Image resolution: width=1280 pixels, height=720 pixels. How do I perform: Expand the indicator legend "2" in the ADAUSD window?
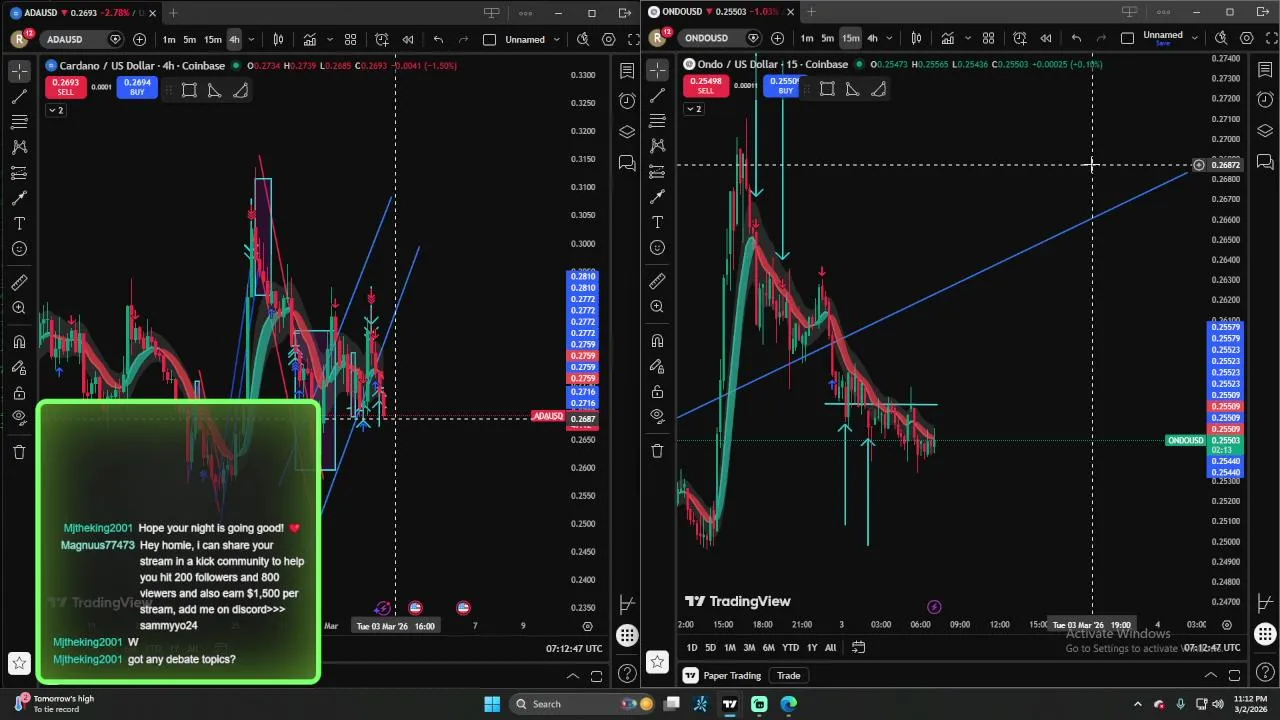[55, 110]
